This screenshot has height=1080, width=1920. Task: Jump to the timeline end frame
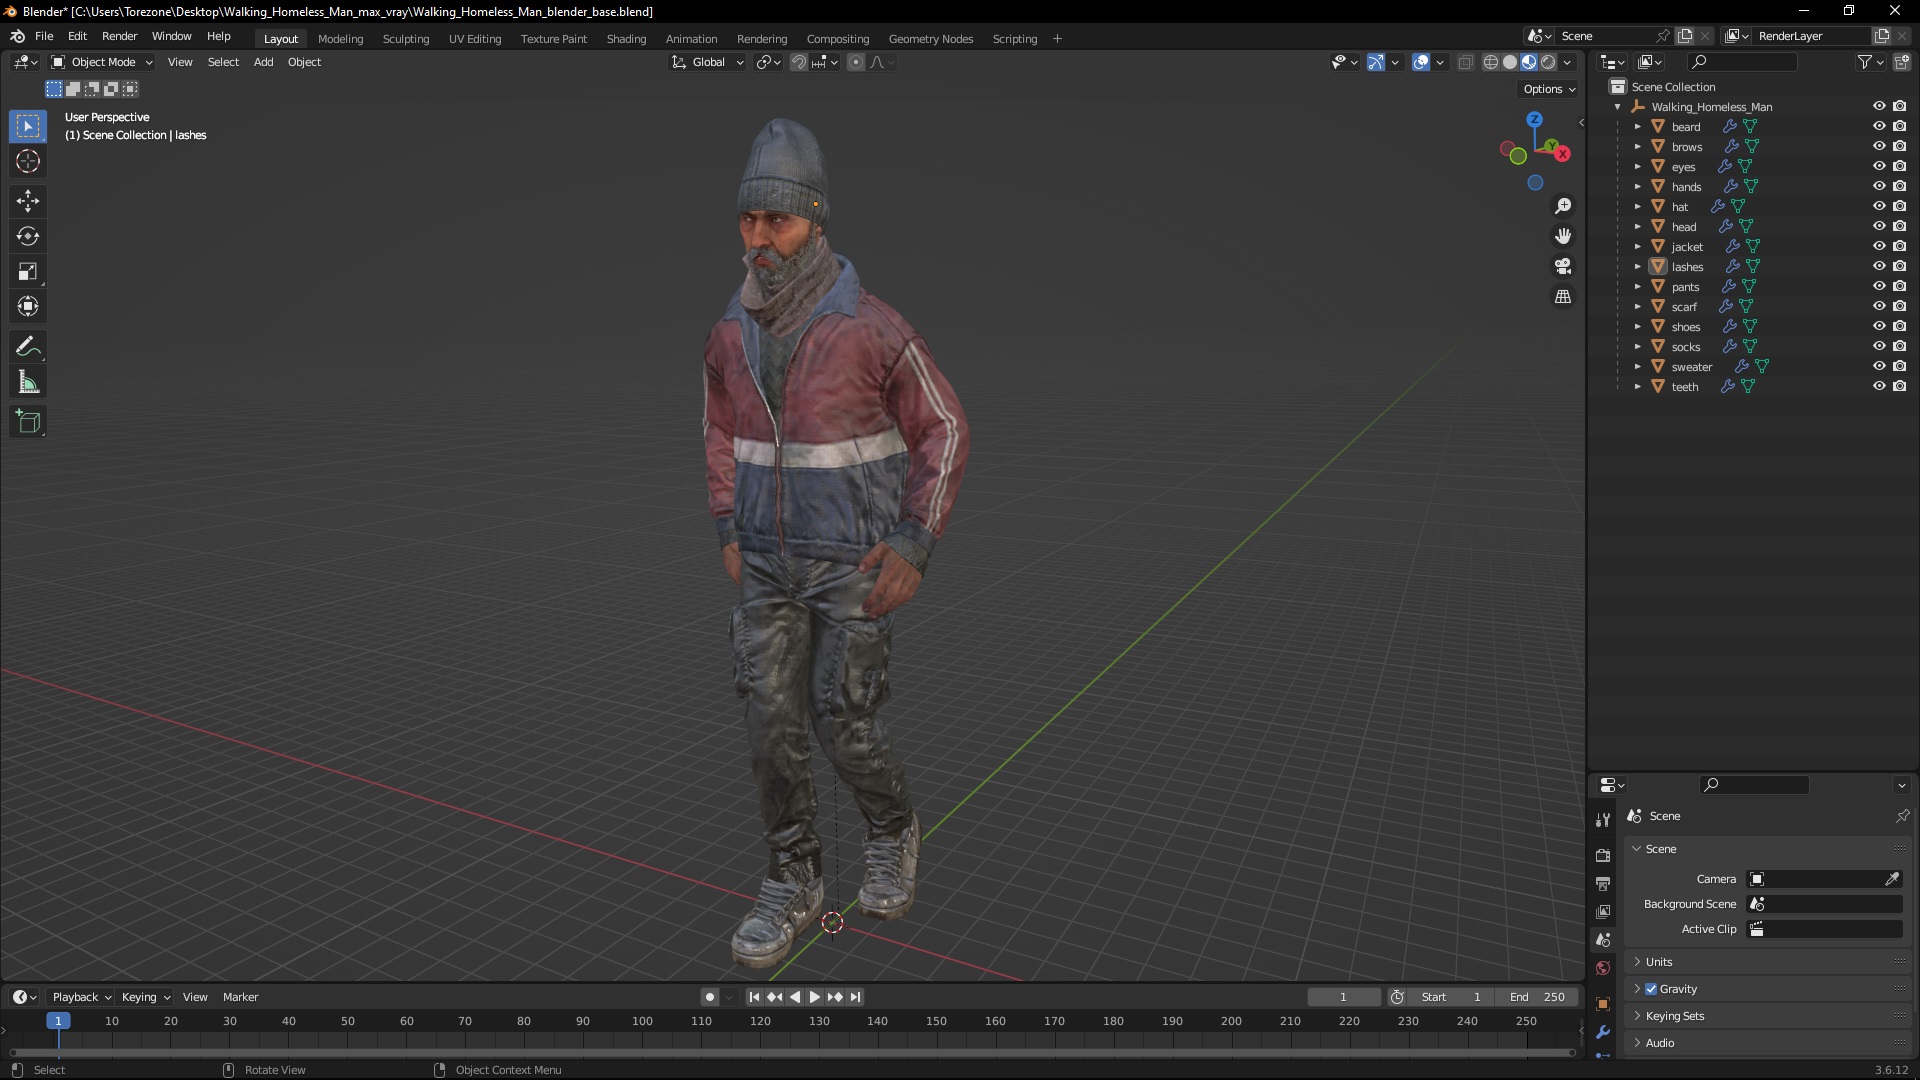click(855, 997)
